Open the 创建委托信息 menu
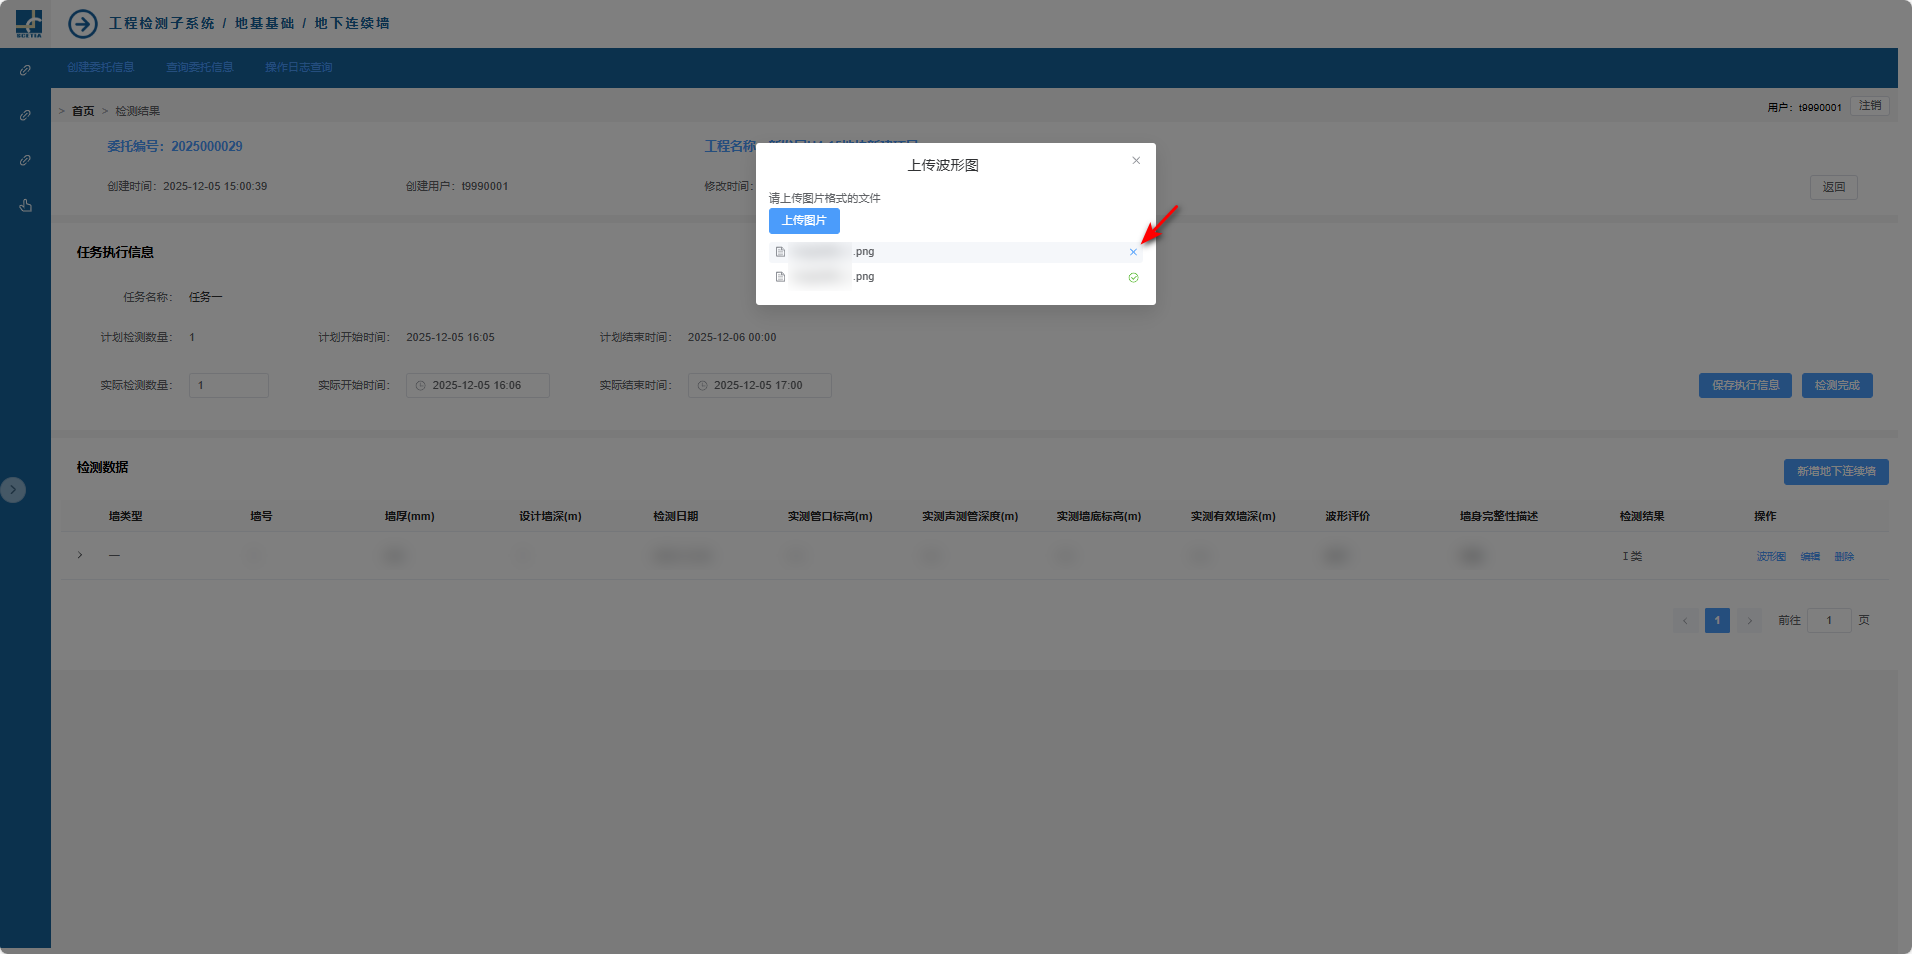1912x954 pixels. [x=101, y=67]
